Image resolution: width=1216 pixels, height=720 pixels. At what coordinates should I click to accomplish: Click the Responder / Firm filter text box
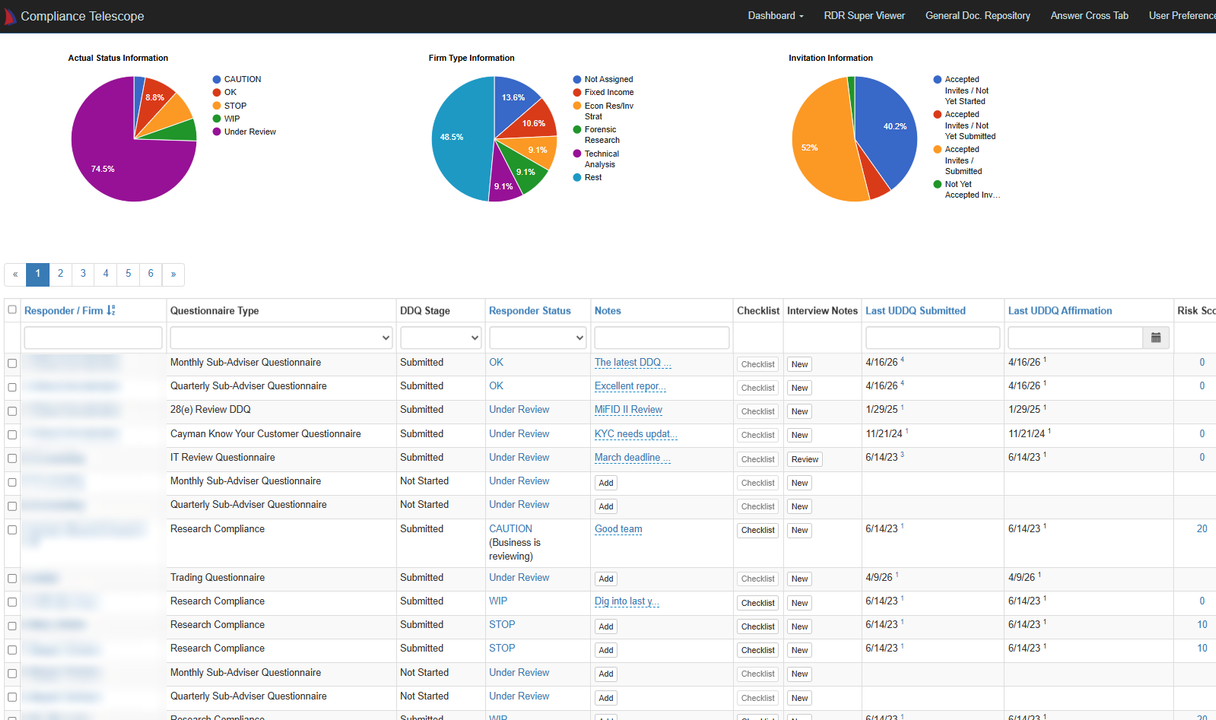pos(93,338)
